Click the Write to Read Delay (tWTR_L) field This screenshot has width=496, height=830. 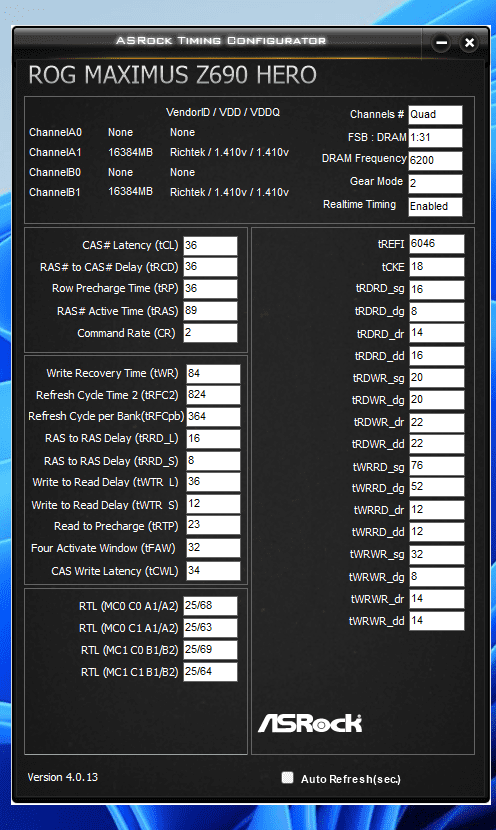pos(213,482)
